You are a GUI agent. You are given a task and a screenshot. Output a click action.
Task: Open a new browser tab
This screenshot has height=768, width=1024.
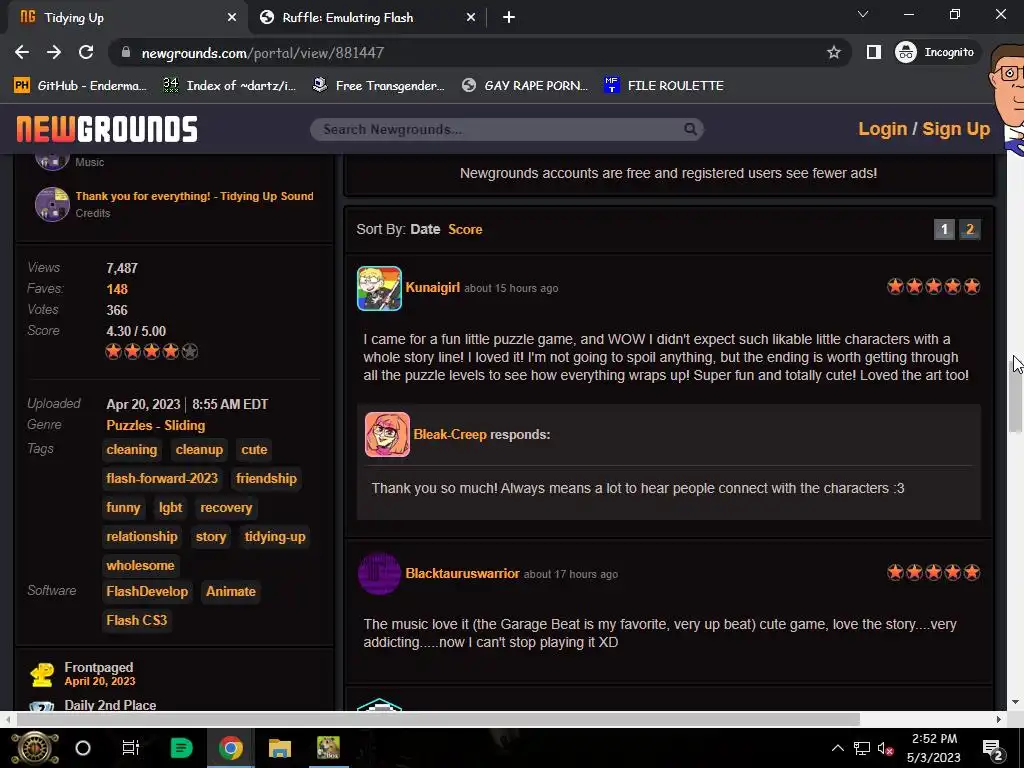[509, 18]
